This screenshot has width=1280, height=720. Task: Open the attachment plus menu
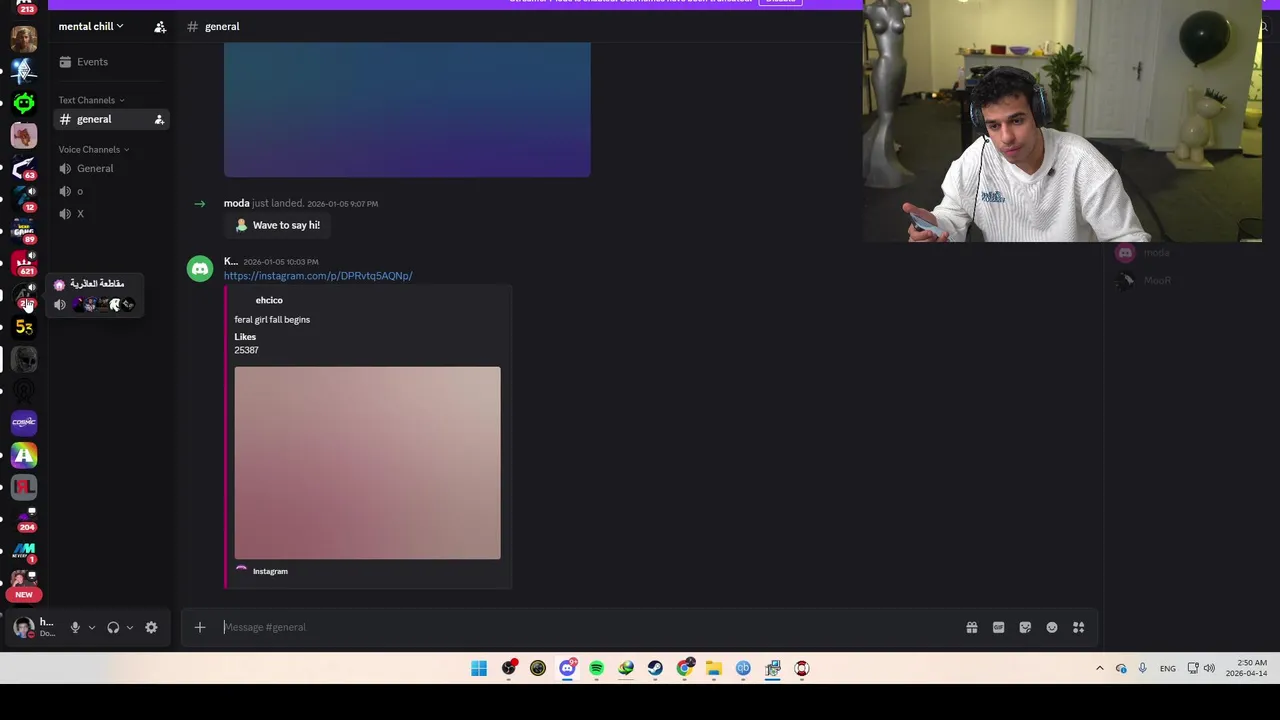[200, 627]
